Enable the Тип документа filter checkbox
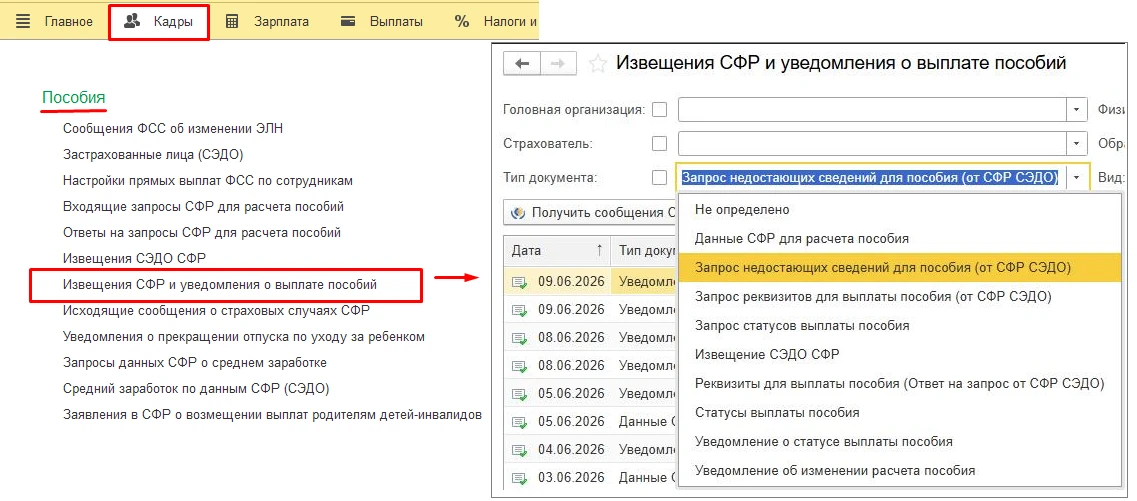Image resolution: width=1137 pixels, height=501 pixels. [x=659, y=177]
